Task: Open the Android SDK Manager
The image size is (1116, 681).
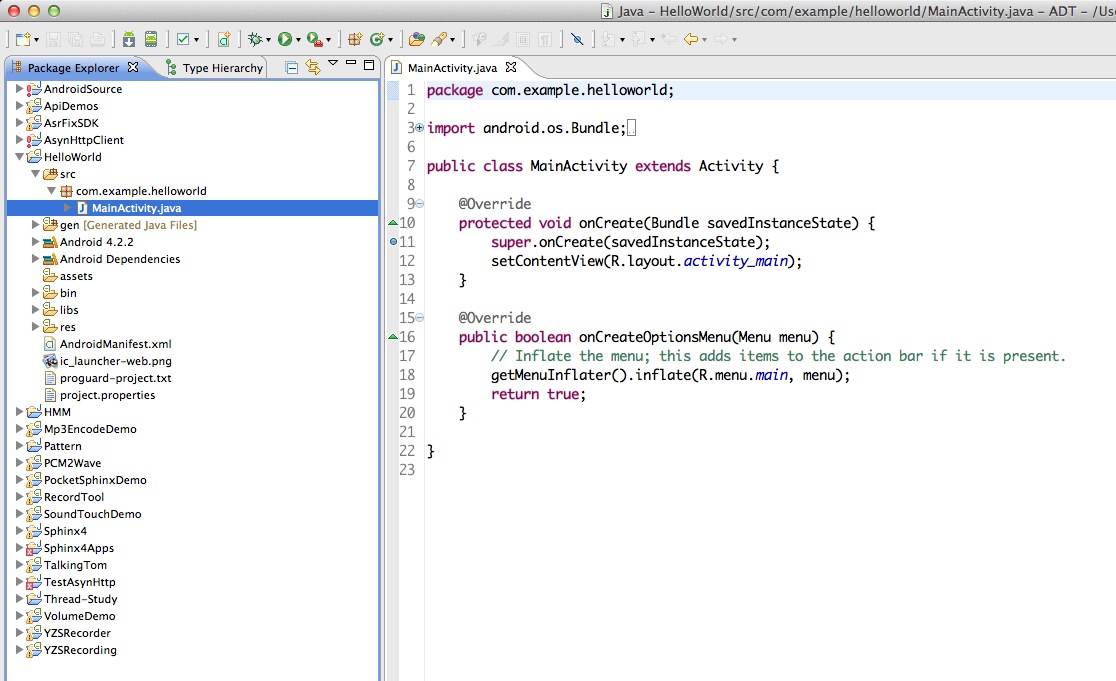Action: [x=129, y=39]
